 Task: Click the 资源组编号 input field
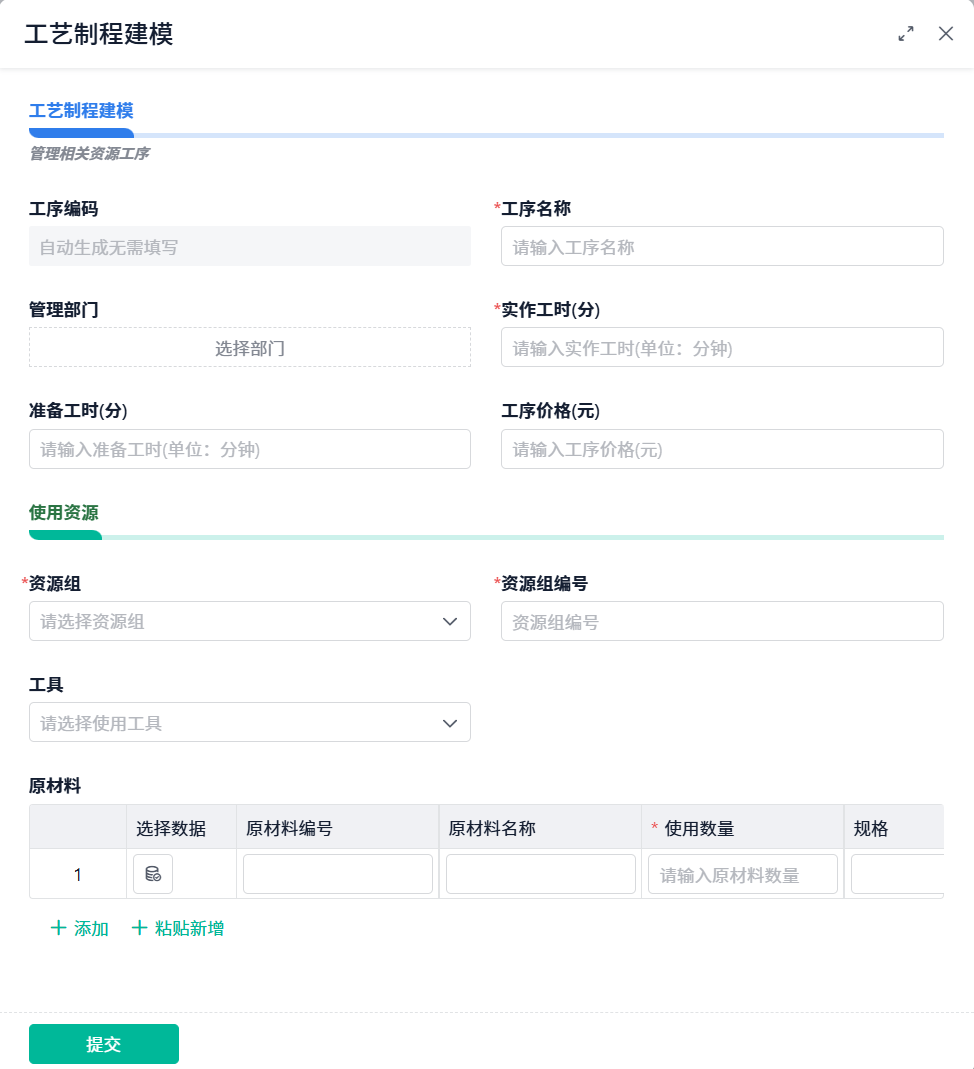tap(722, 621)
